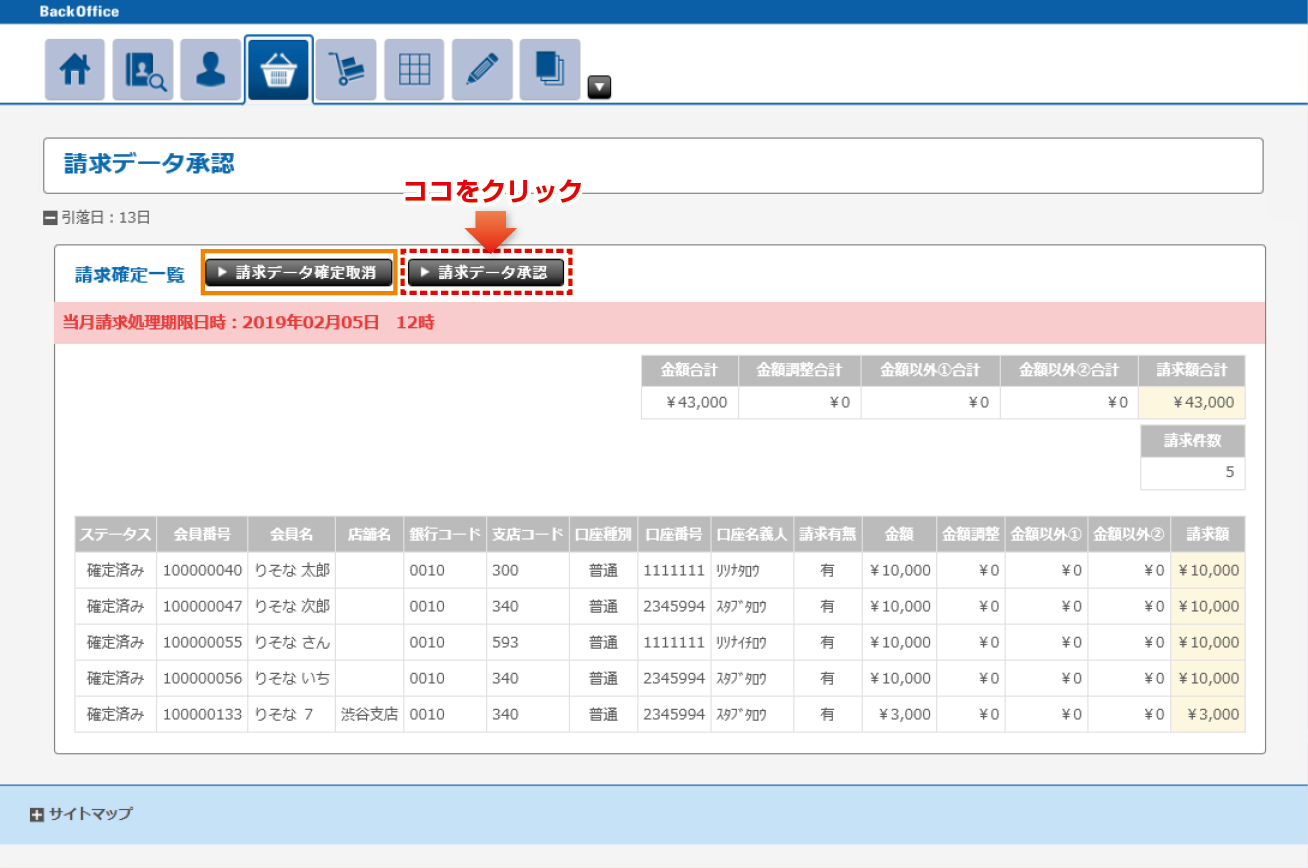Click the 金額以外①合計 header cell
Viewport: 1308px width, 868px height.
pos(930,370)
